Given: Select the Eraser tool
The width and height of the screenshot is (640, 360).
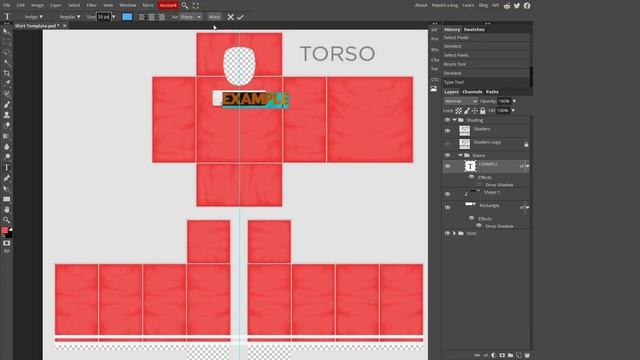Looking at the screenshot, I should (x=7, y=125).
